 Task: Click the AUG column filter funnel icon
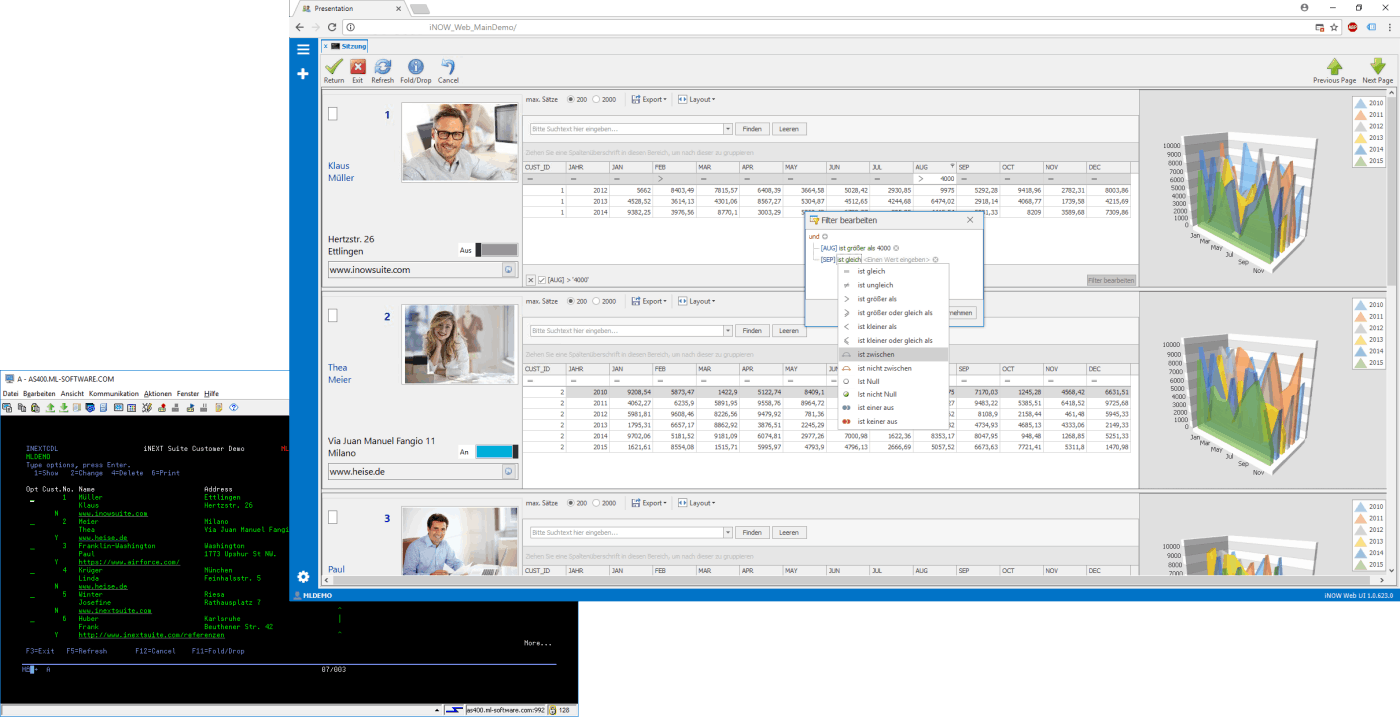point(951,167)
